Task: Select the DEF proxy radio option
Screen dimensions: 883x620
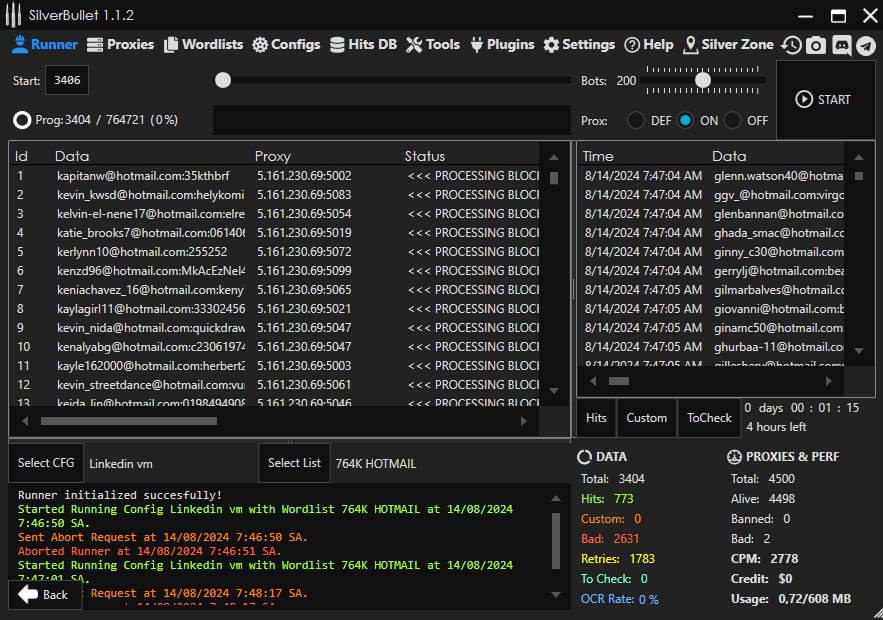Action: pyautogui.click(x=635, y=120)
